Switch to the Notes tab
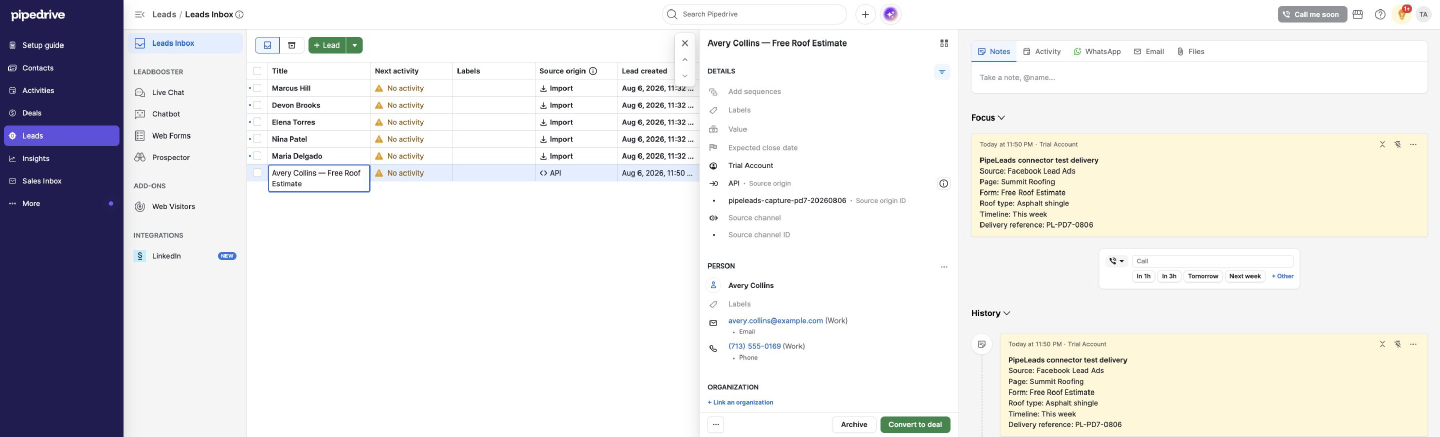The height and width of the screenshot is (437, 1440). coord(994,51)
